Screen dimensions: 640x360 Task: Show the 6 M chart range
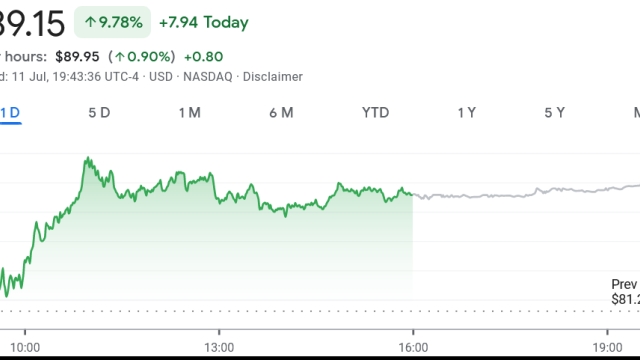281,113
